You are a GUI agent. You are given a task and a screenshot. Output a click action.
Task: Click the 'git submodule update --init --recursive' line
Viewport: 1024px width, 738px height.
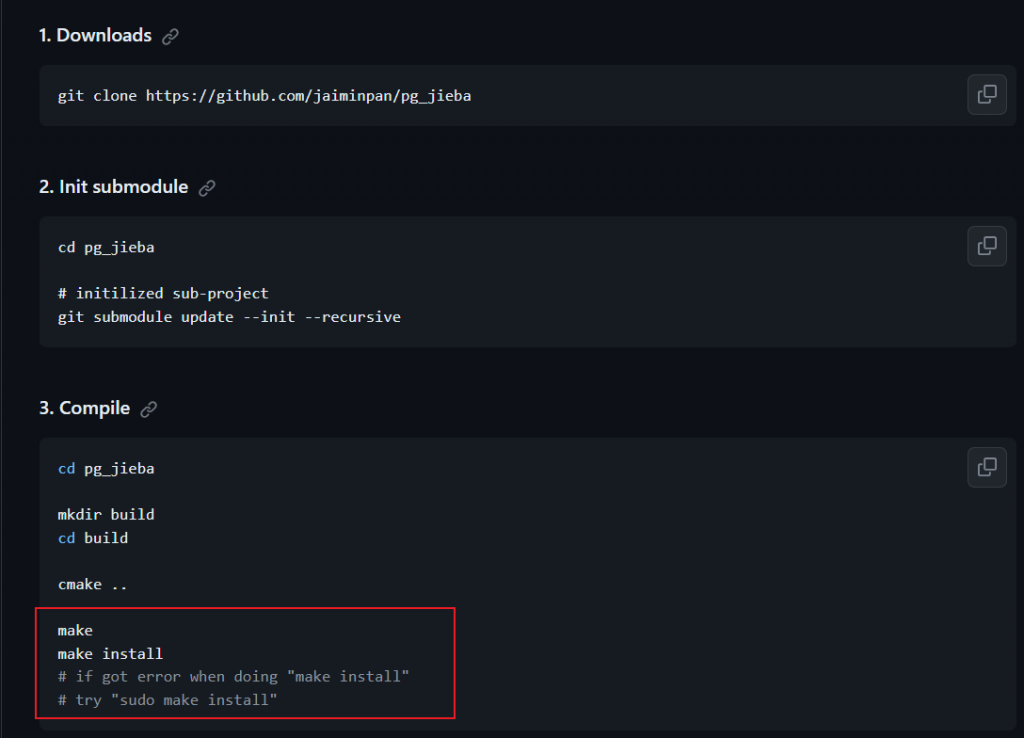point(229,317)
